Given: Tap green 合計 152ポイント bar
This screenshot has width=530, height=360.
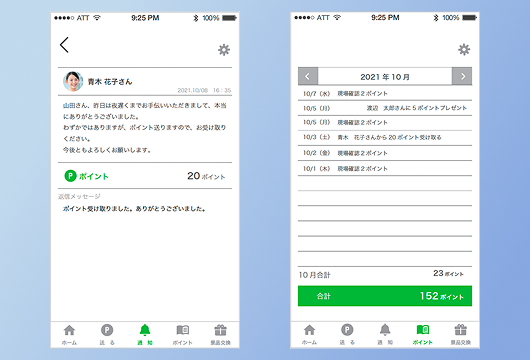Looking at the screenshot, I should click(x=385, y=296).
